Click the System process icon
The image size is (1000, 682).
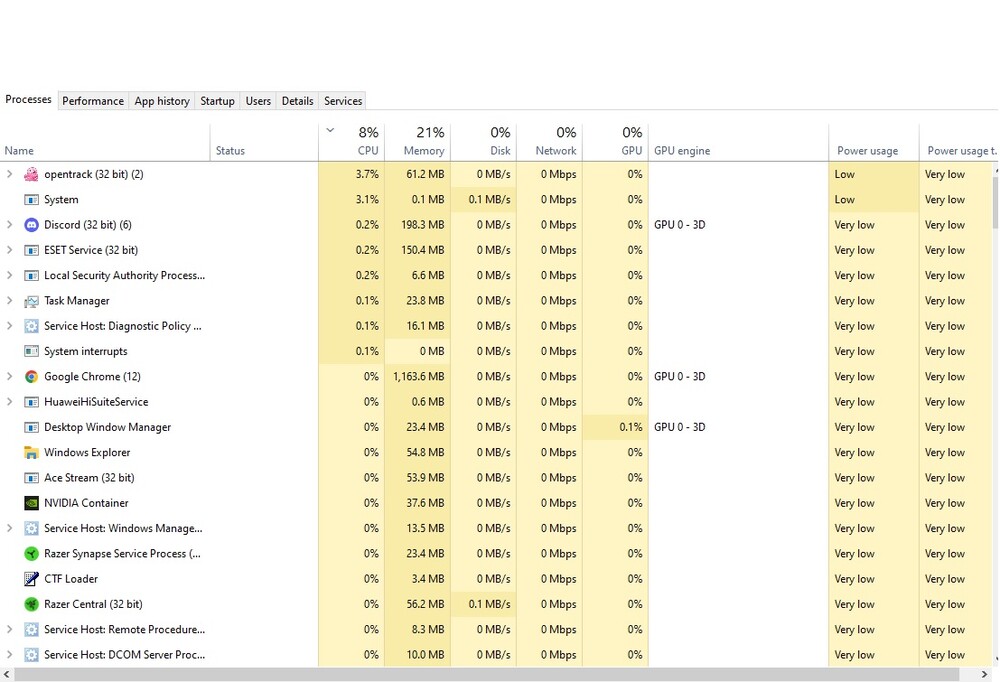click(x=31, y=200)
